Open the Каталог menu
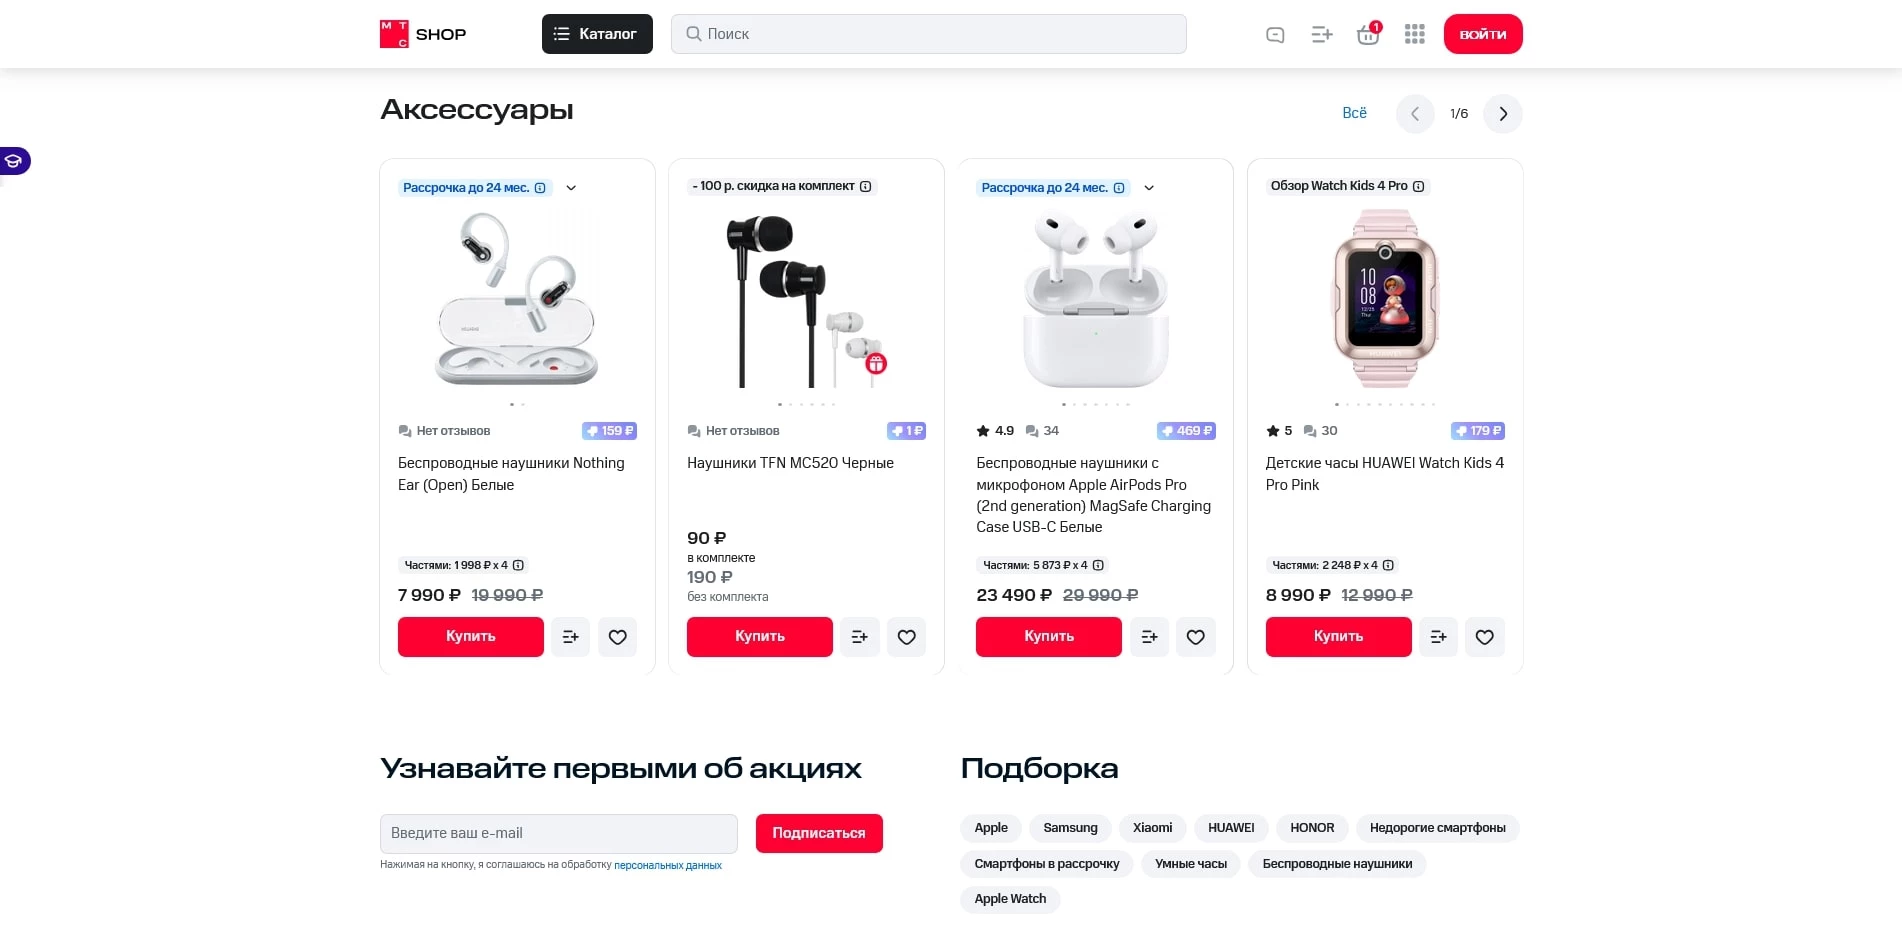Screen dimensions: 1902x926 (597, 33)
